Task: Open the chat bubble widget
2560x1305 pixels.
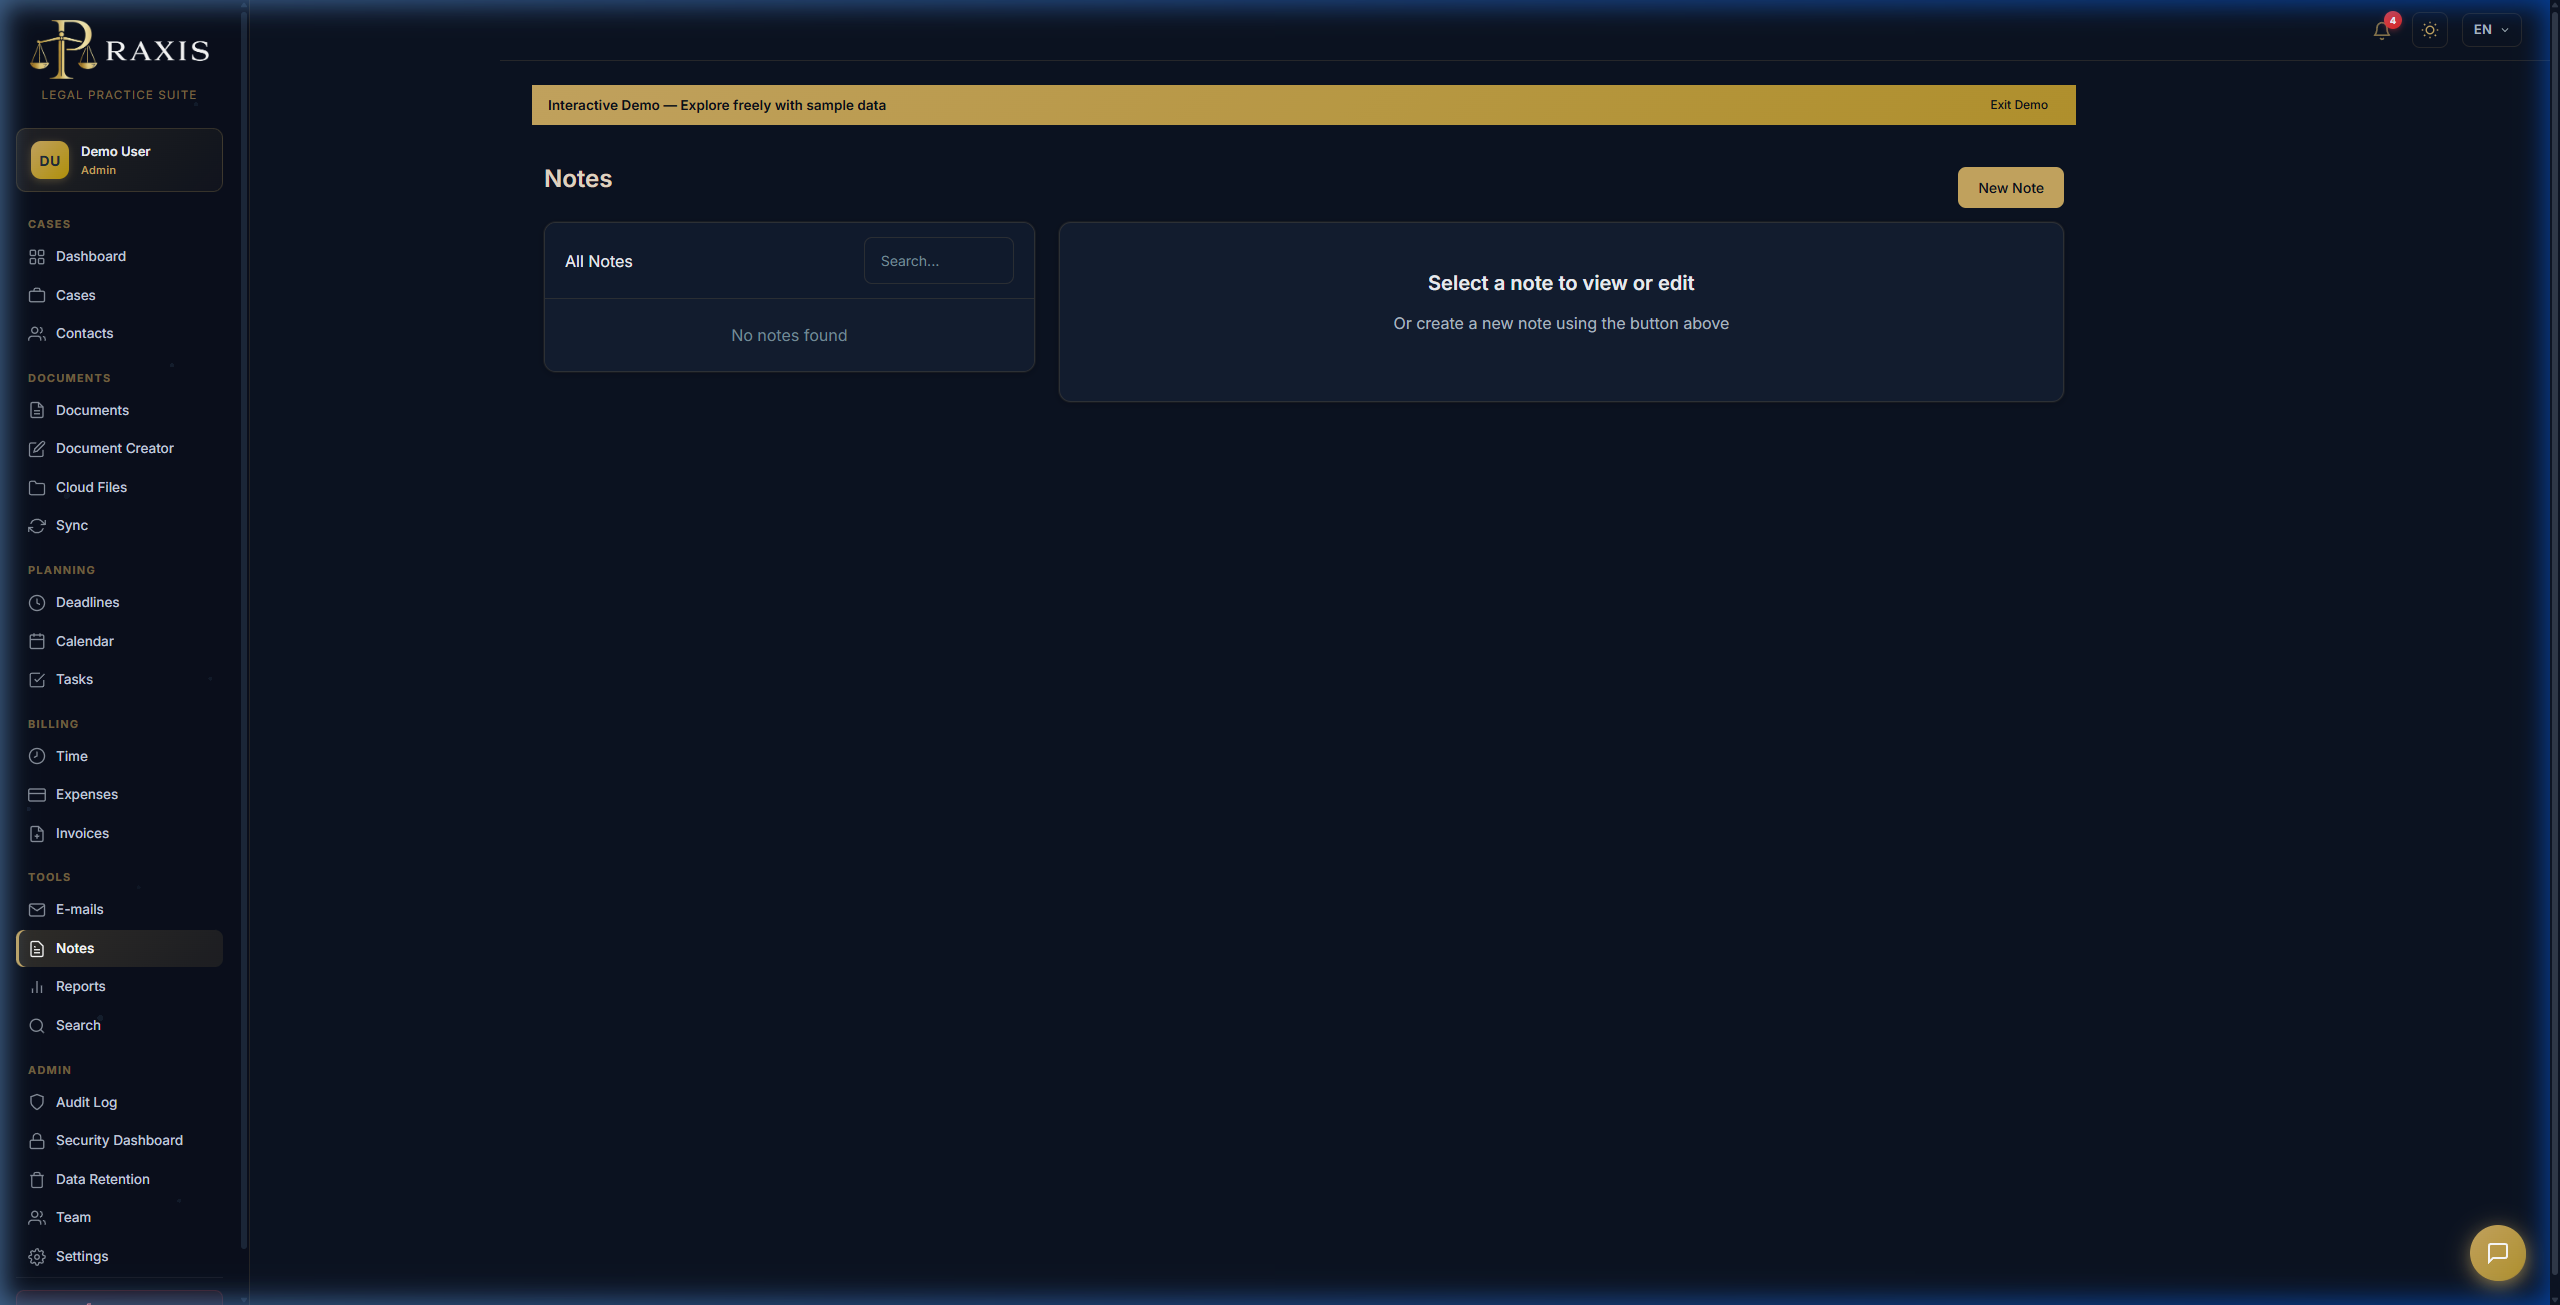Action: (x=2497, y=1253)
